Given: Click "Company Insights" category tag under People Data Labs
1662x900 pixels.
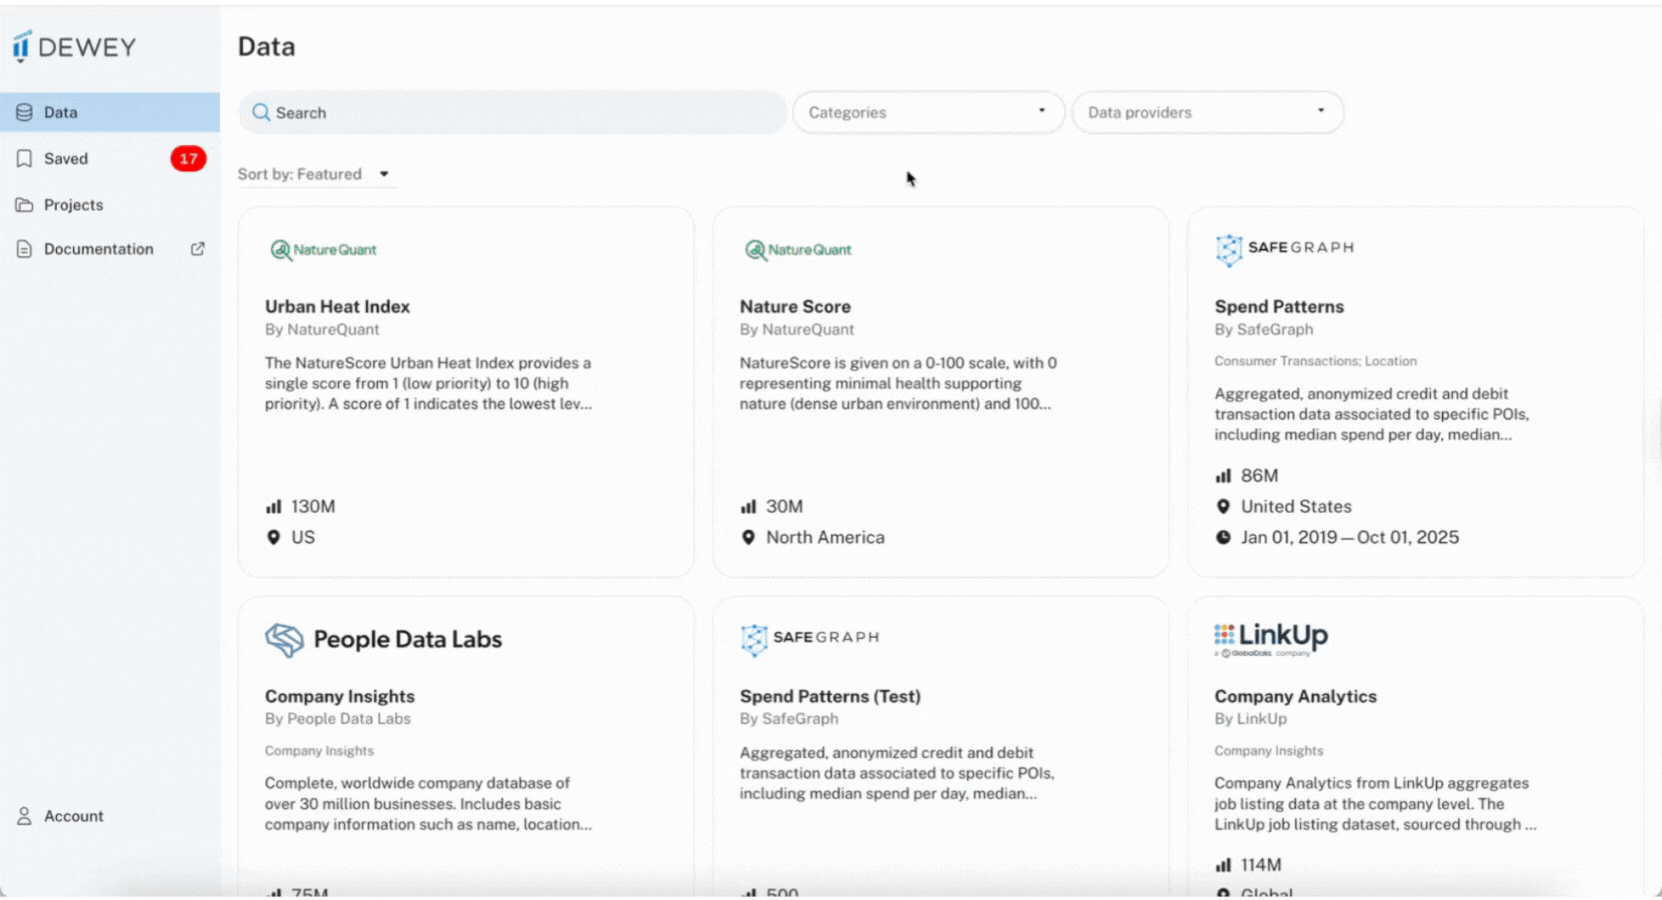Looking at the screenshot, I should pos(319,751).
